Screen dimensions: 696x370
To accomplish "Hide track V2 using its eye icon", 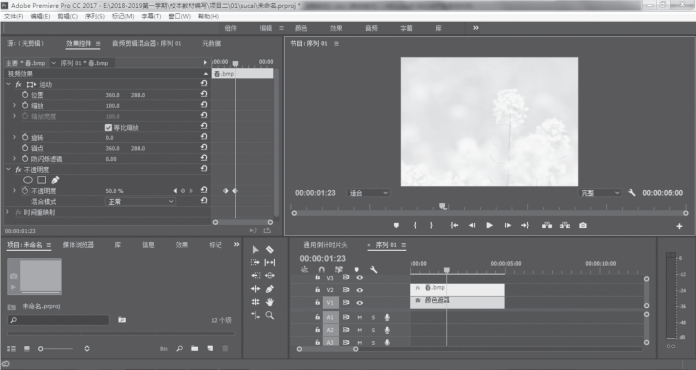I will point(360,290).
